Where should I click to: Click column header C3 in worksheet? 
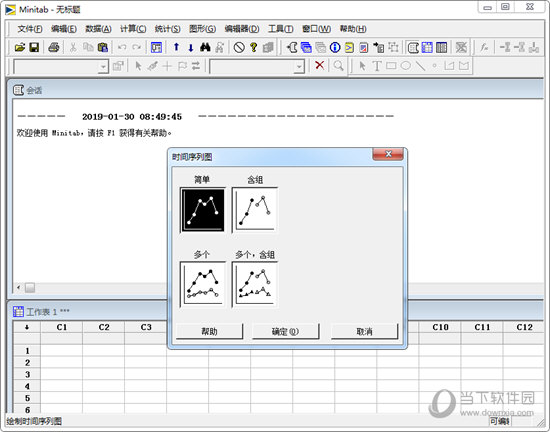pyautogui.click(x=146, y=327)
